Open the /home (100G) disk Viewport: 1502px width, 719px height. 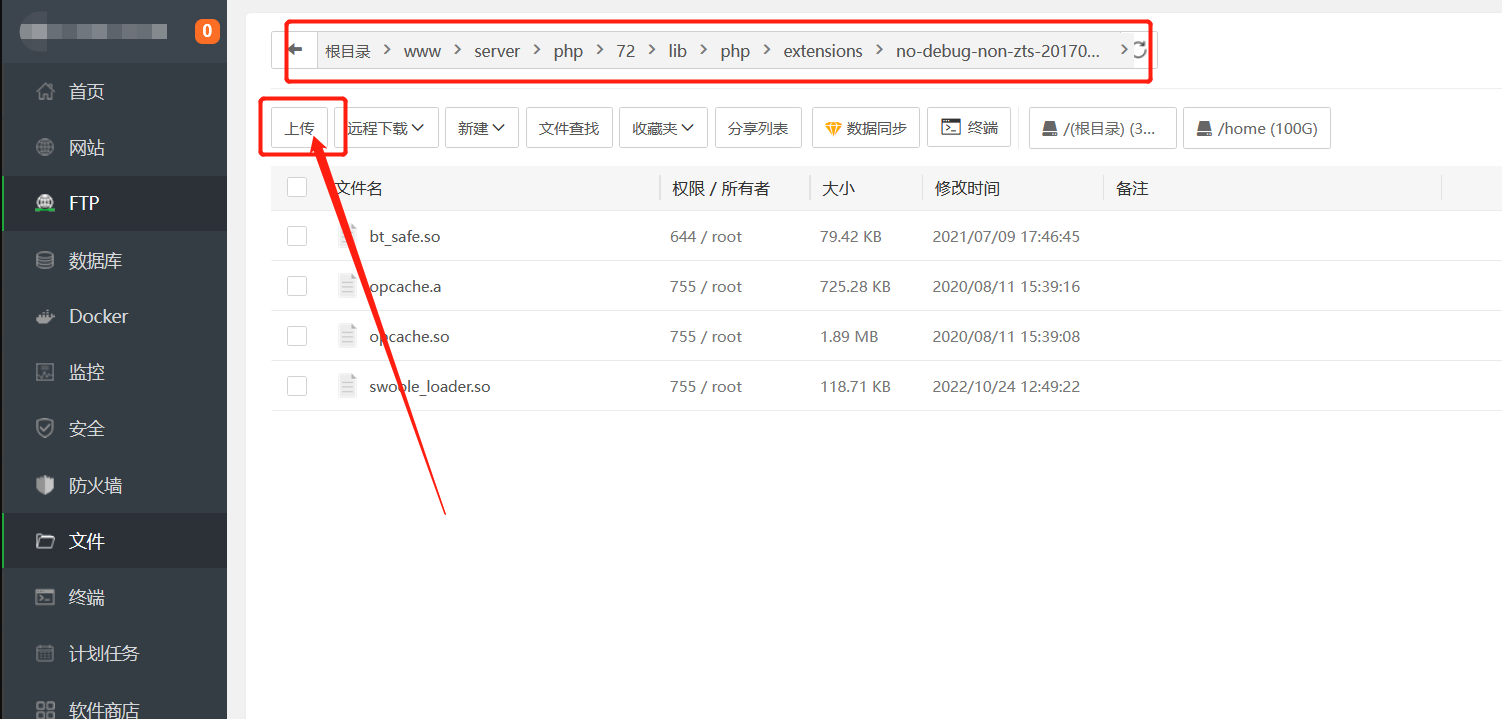1256,128
